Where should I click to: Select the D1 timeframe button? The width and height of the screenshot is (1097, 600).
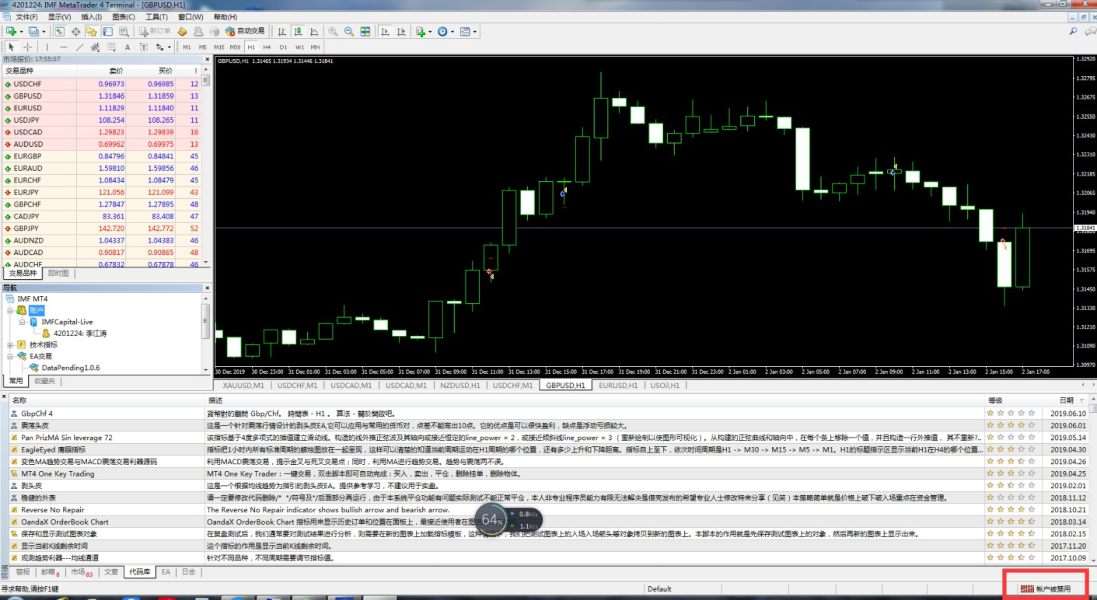pos(283,47)
